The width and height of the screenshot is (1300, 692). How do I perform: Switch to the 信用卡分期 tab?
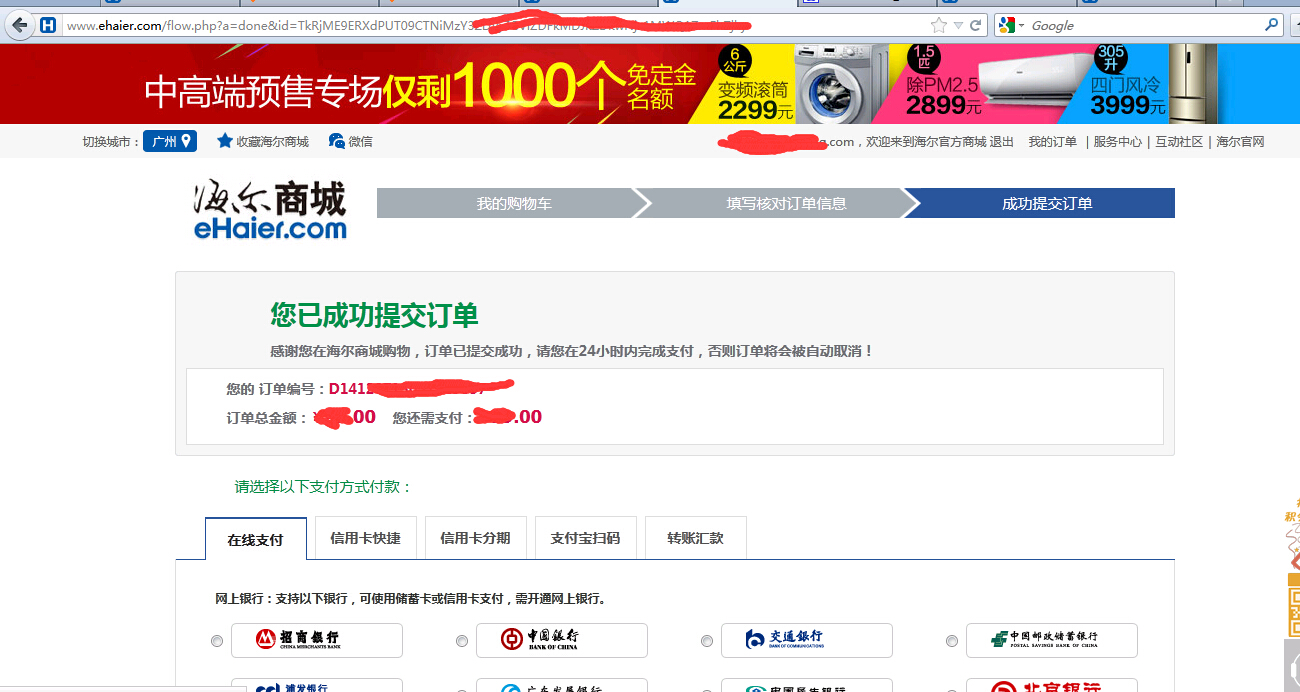tap(475, 538)
